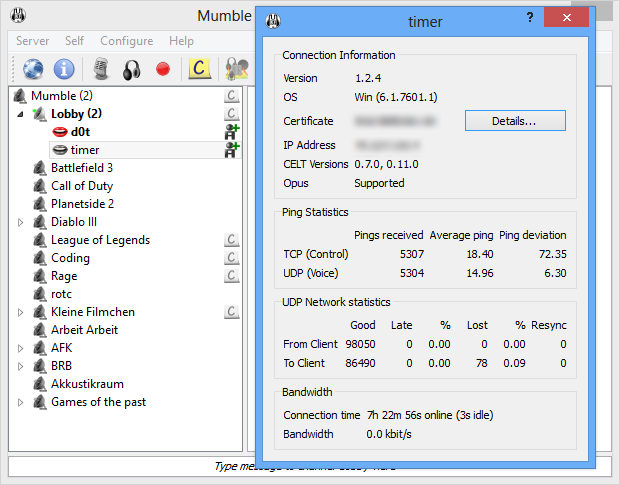Click the 'Win (6.1.7601.1)' OS value
Screen dimensions: 620x485
(x=396, y=97)
